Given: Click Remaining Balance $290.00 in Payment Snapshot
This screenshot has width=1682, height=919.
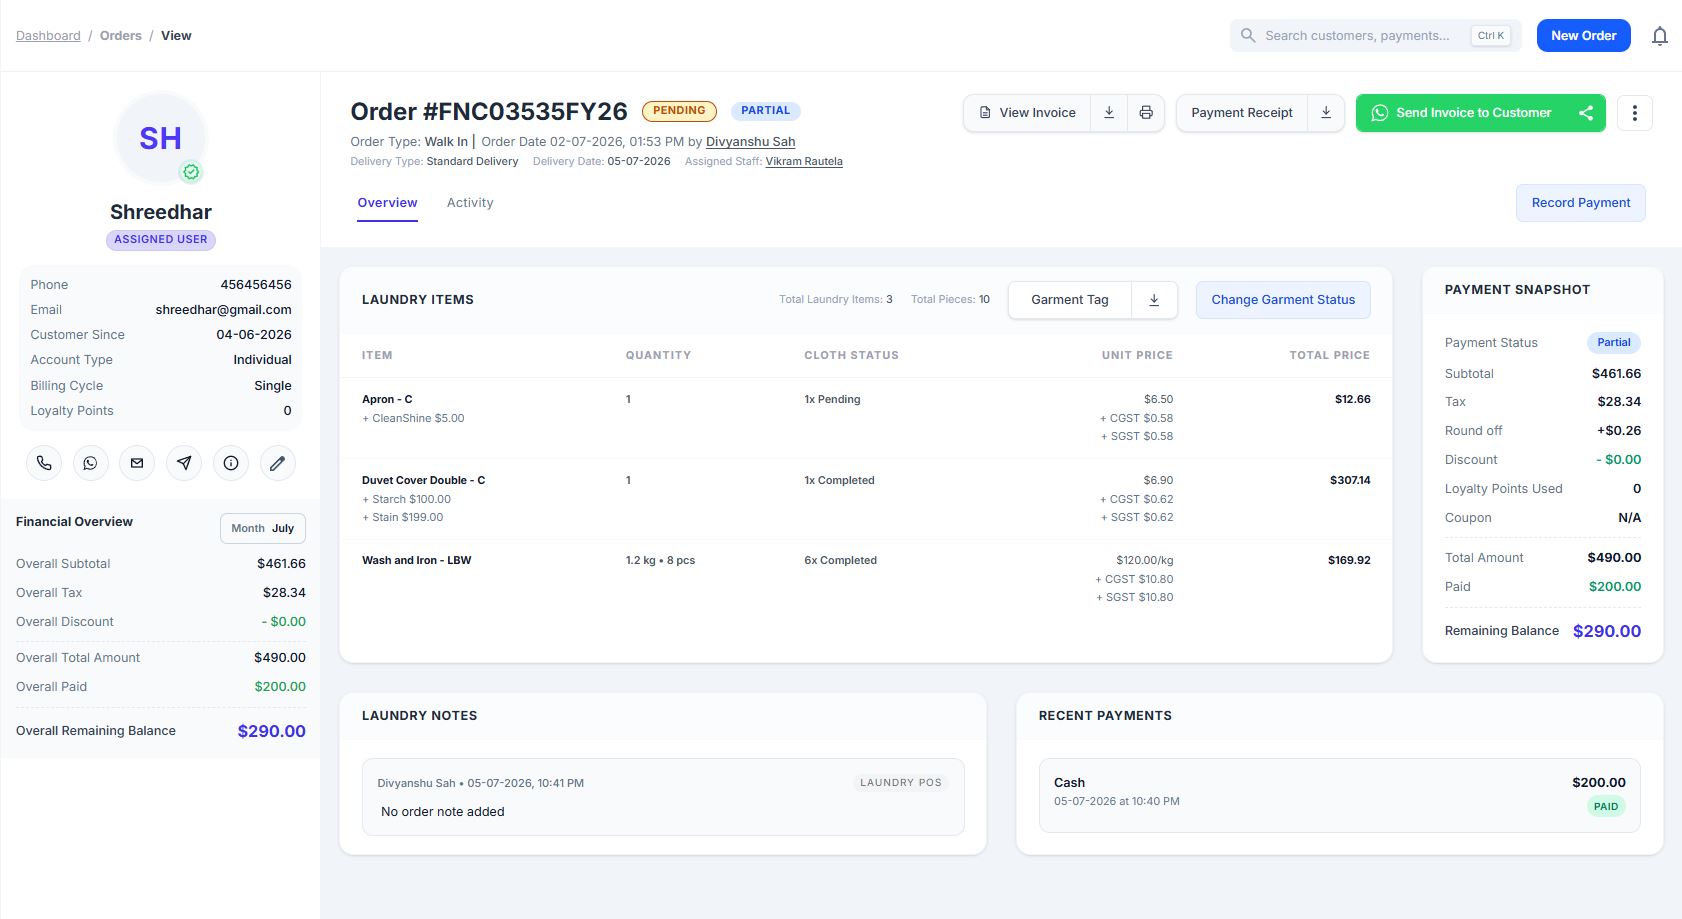Looking at the screenshot, I should [x=1607, y=631].
